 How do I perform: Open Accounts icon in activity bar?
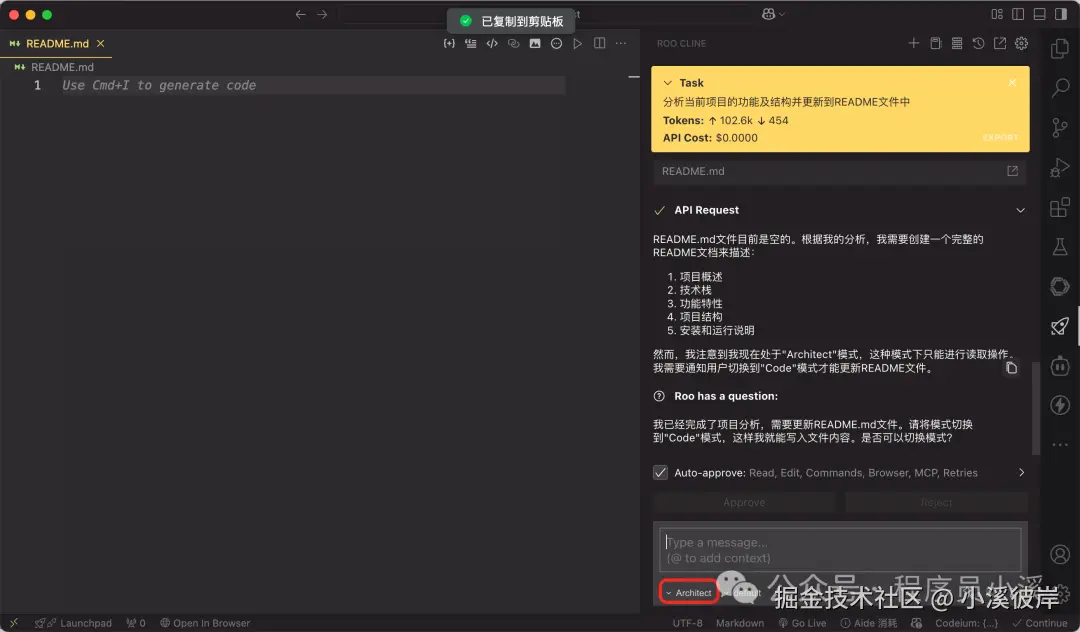click(1060, 554)
